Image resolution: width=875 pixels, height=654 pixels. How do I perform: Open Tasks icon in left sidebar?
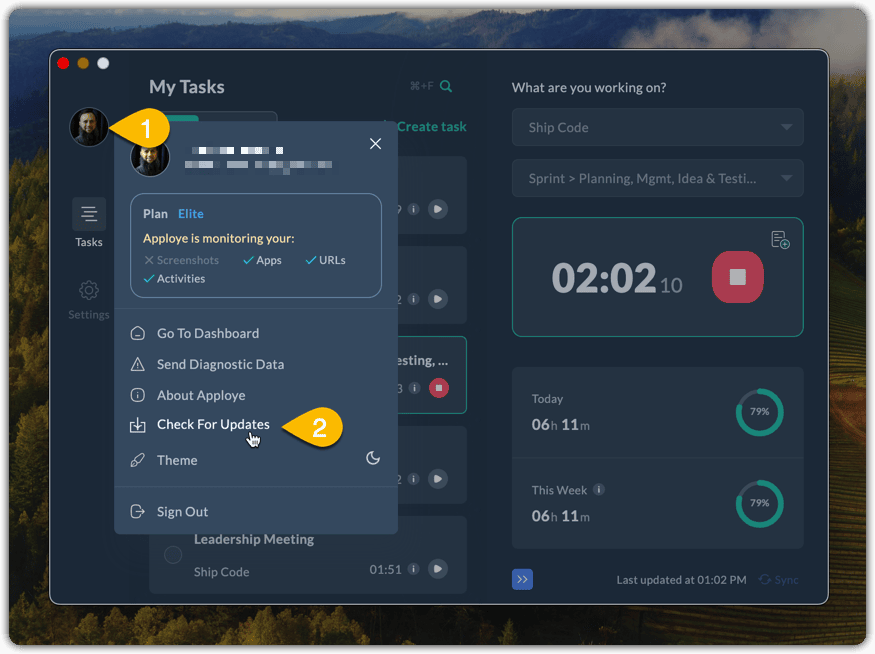click(x=89, y=214)
